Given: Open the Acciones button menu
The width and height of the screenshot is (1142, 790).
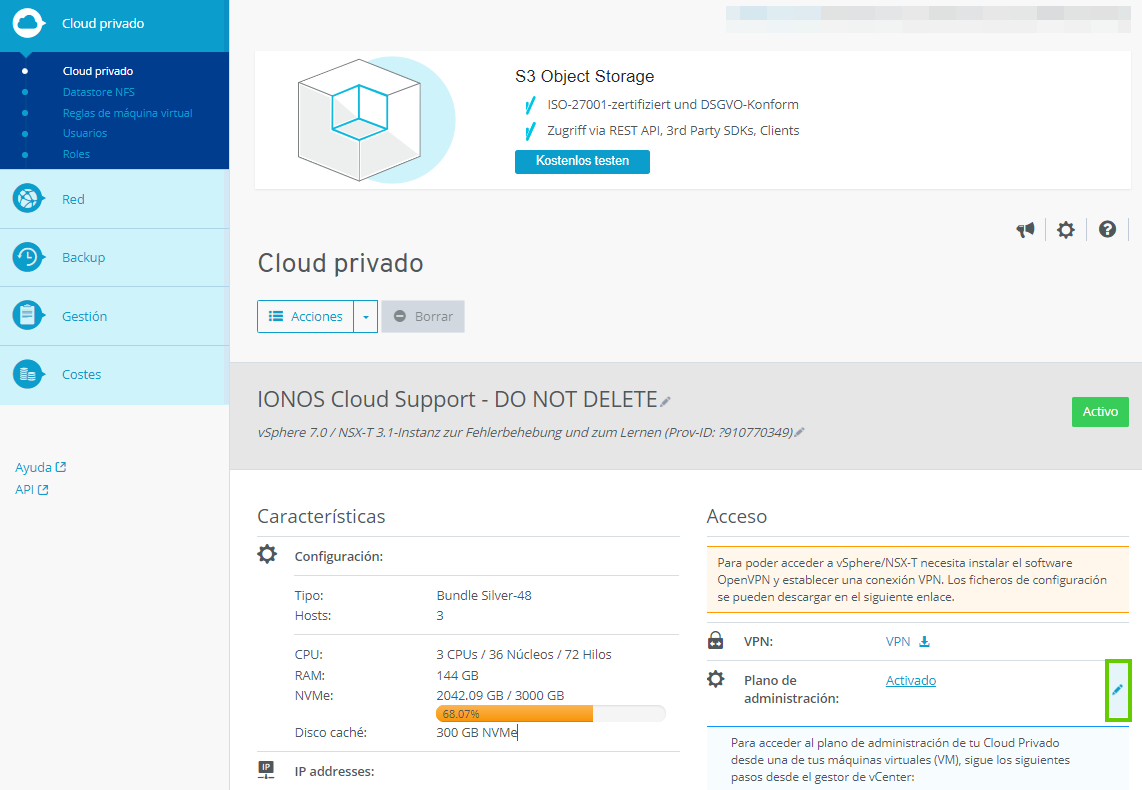Looking at the screenshot, I should coord(306,317).
